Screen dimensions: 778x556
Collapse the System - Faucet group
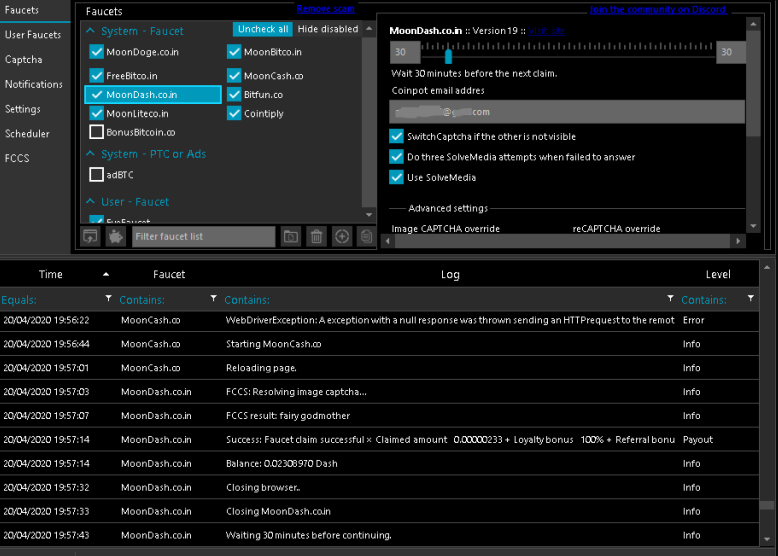(x=91, y=31)
